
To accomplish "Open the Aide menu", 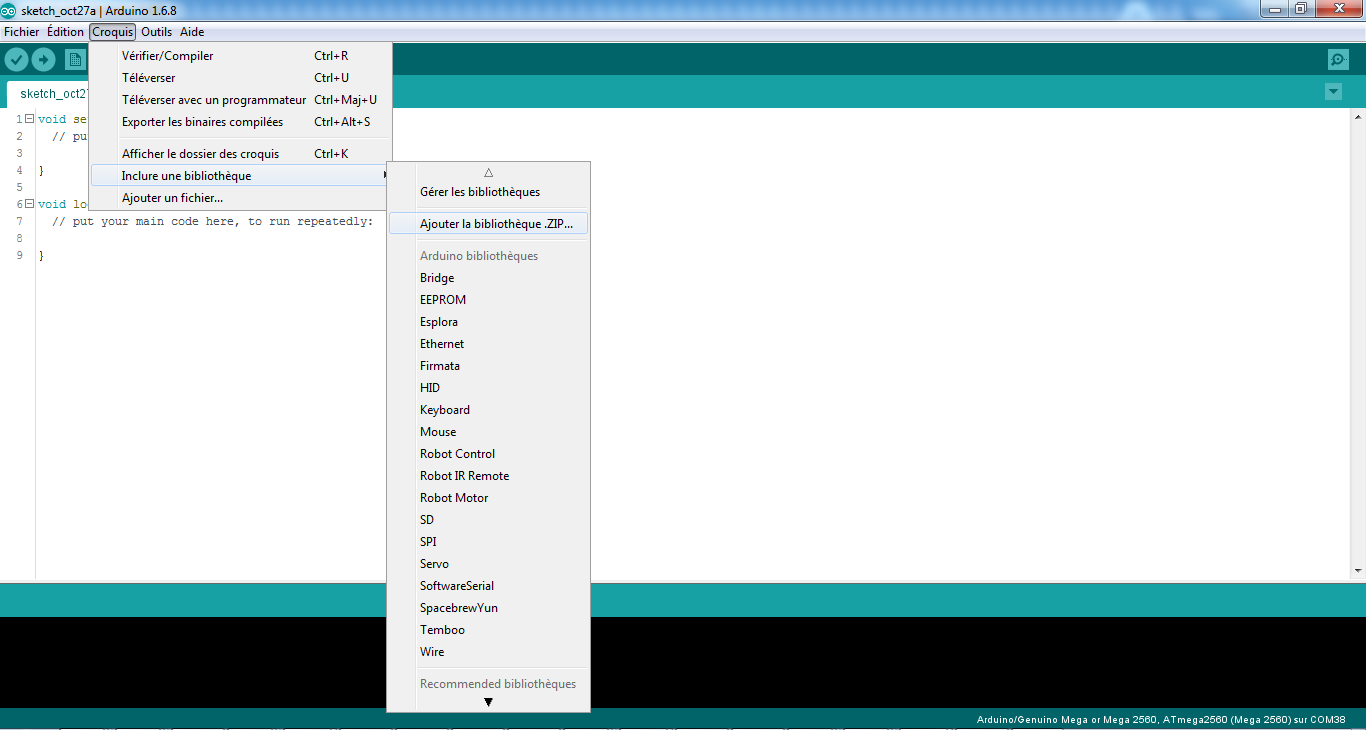I will point(192,32).
